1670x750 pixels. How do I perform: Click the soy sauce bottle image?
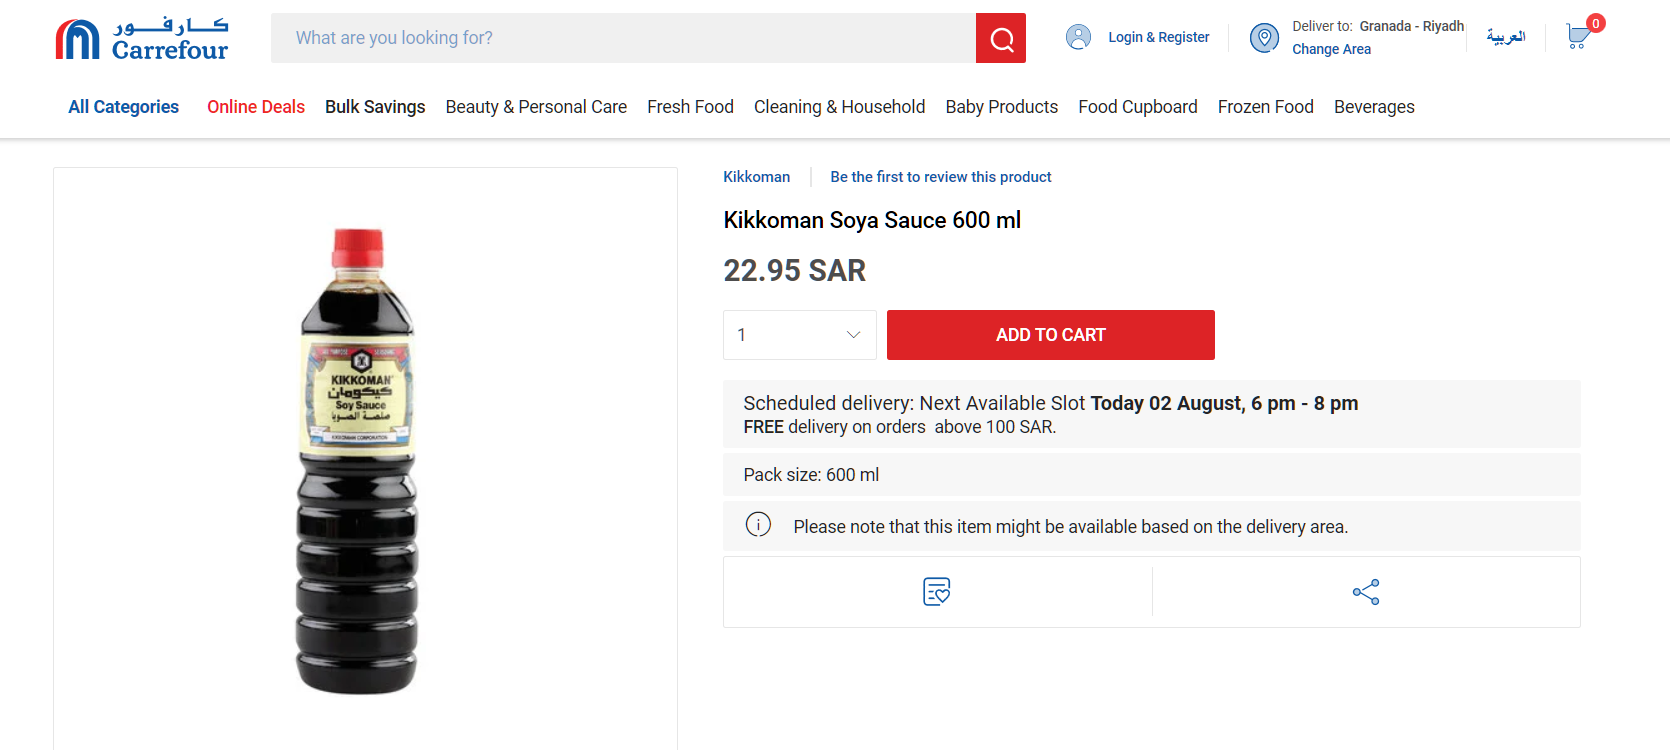(x=358, y=460)
